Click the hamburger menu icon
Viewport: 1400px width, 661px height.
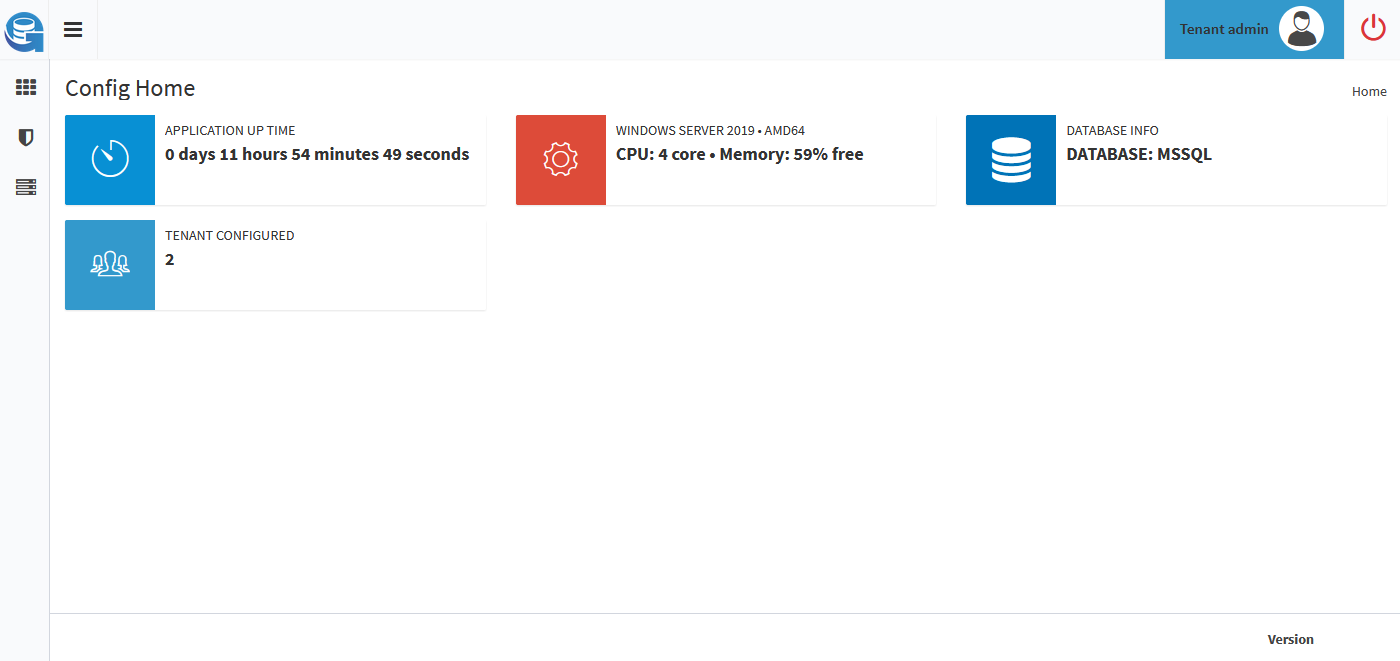[73, 29]
